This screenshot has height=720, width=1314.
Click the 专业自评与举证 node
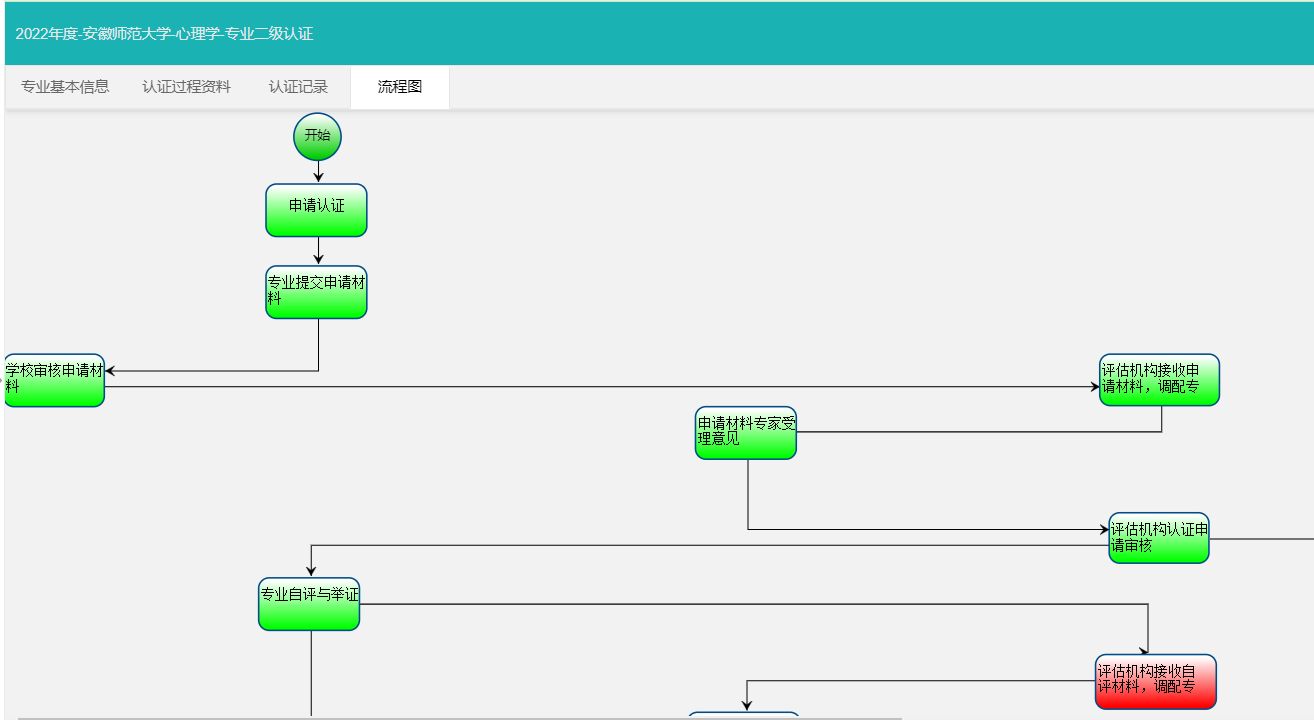pyautogui.click(x=309, y=604)
